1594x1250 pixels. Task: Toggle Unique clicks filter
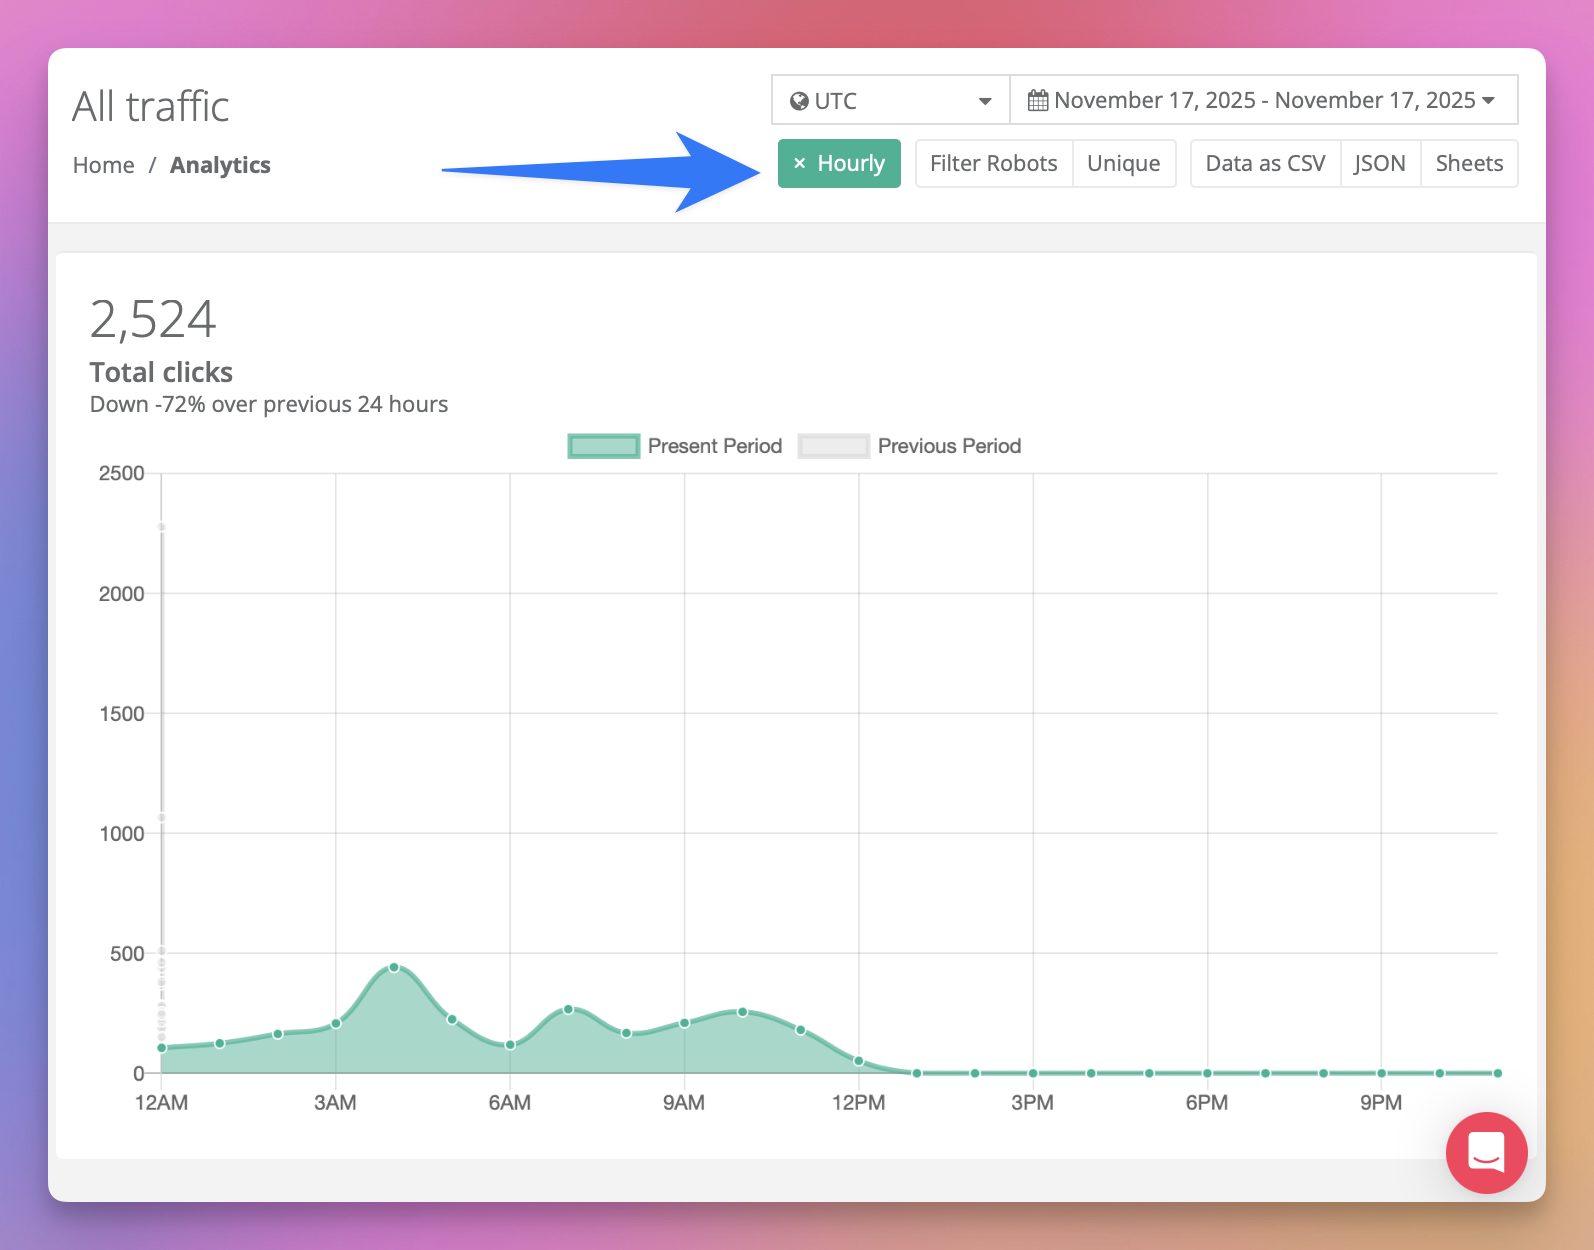[x=1123, y=164]
